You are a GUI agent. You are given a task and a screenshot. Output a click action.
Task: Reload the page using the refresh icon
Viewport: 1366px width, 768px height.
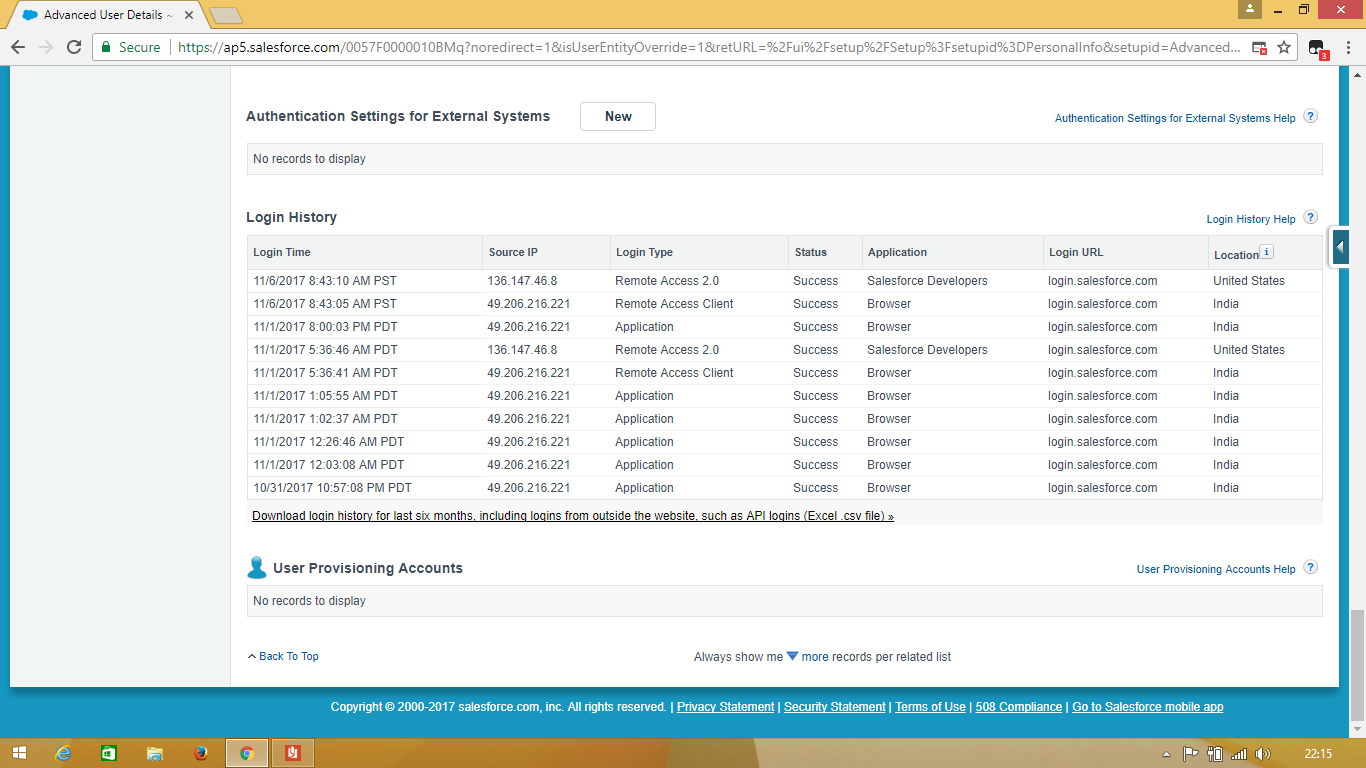[x=74, y=47]
